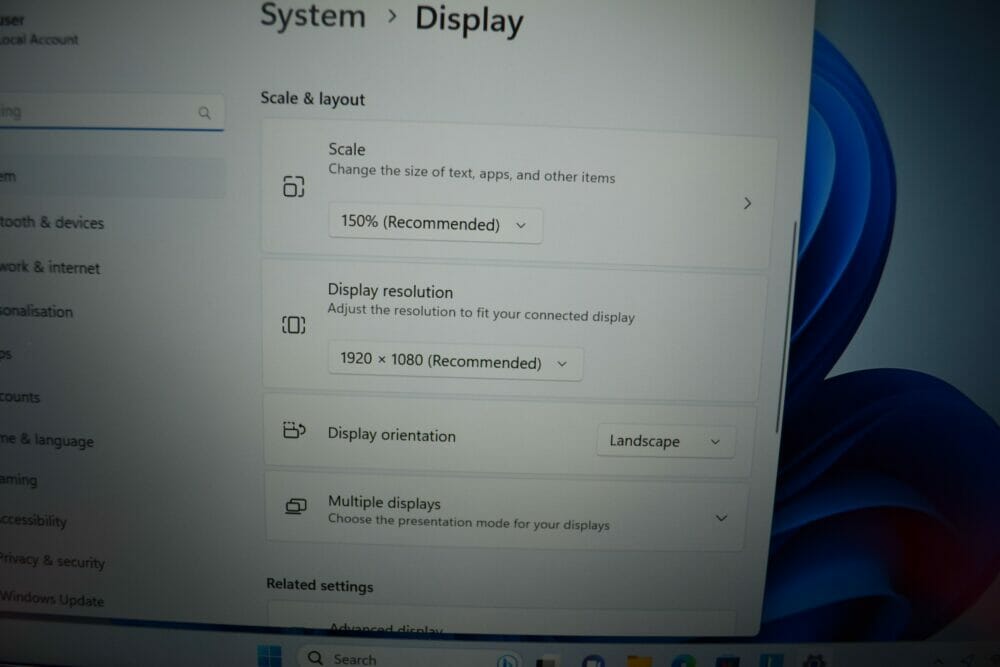The height and width of the screenshot is (667, 1000).
Task: Click the settings page vertical scrollbar
Action: [x=786, y=327]
